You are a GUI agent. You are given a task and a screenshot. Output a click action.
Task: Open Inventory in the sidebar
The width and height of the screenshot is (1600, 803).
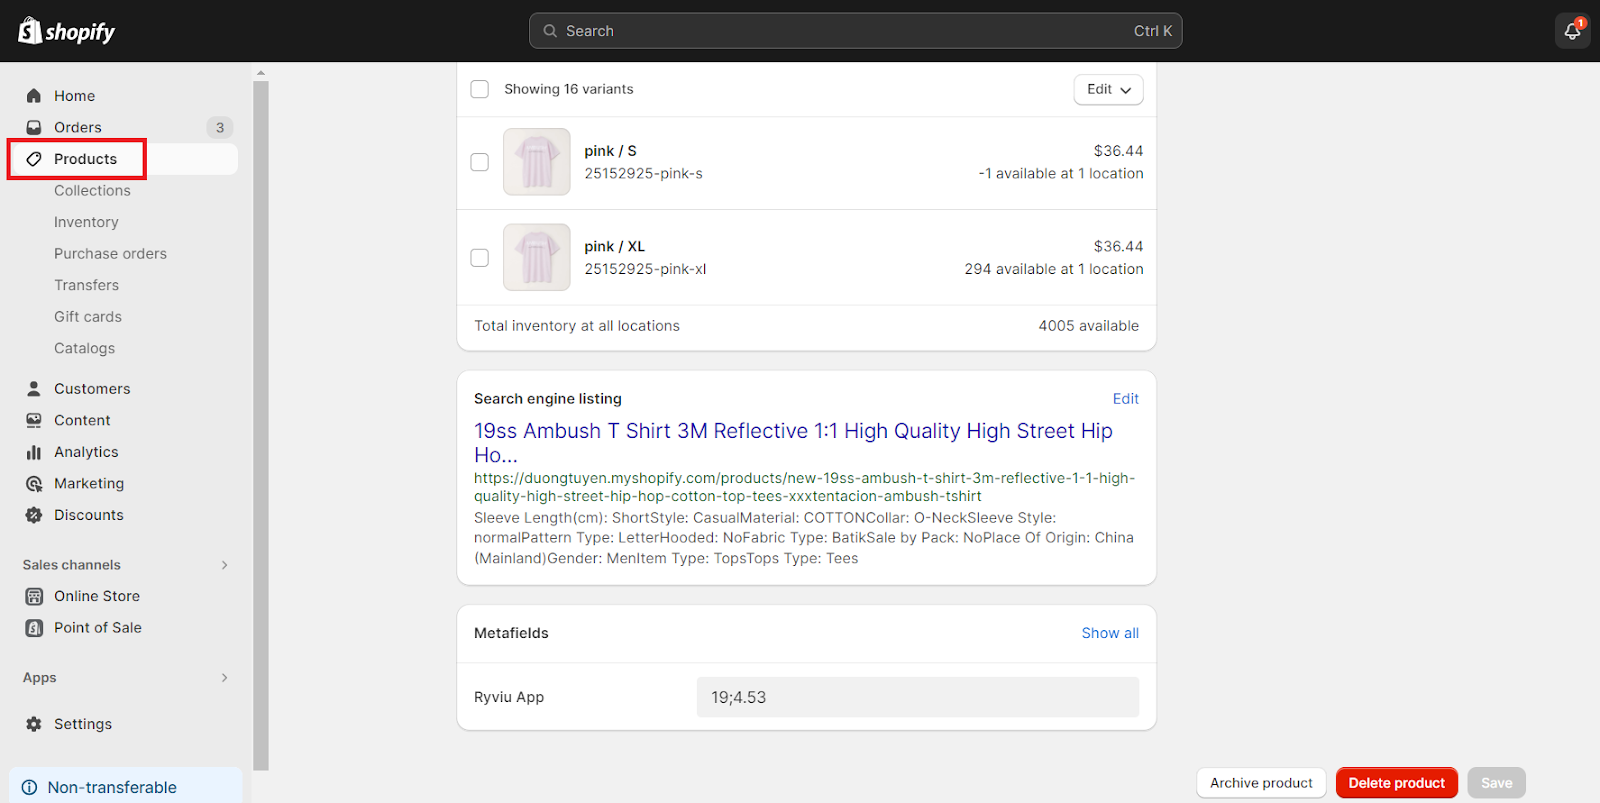point(86,222)
